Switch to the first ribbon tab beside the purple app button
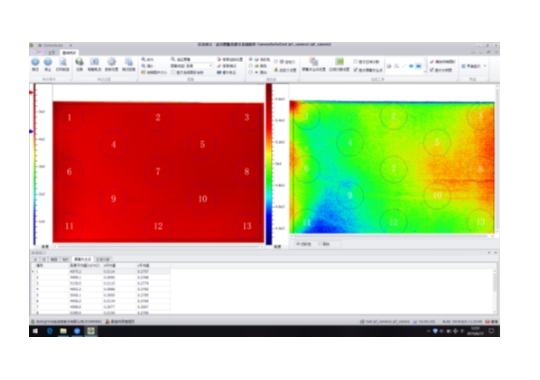 point(52,53)
